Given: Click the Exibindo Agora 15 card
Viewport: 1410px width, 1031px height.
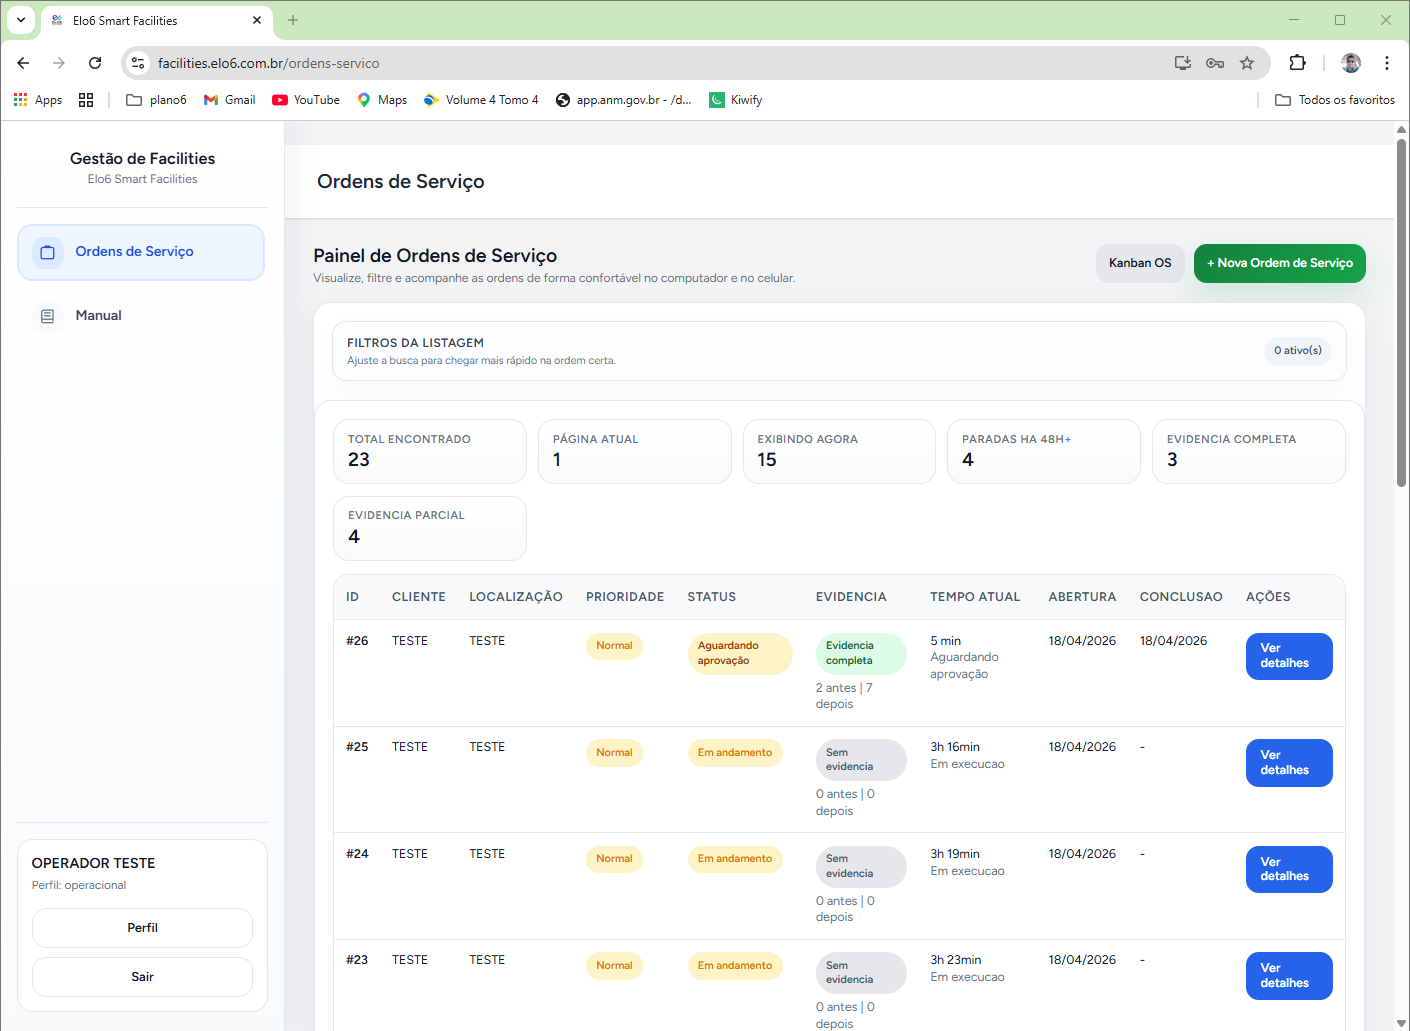Looking at the screenshot, I should pos(839,451).
